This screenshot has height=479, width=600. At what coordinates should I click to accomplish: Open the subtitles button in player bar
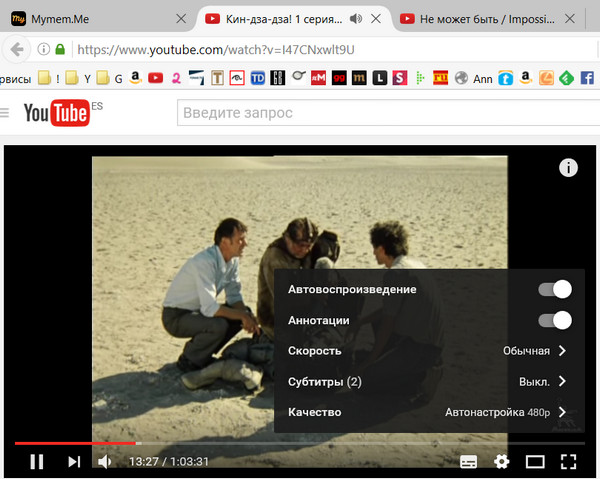coord(469,461)
